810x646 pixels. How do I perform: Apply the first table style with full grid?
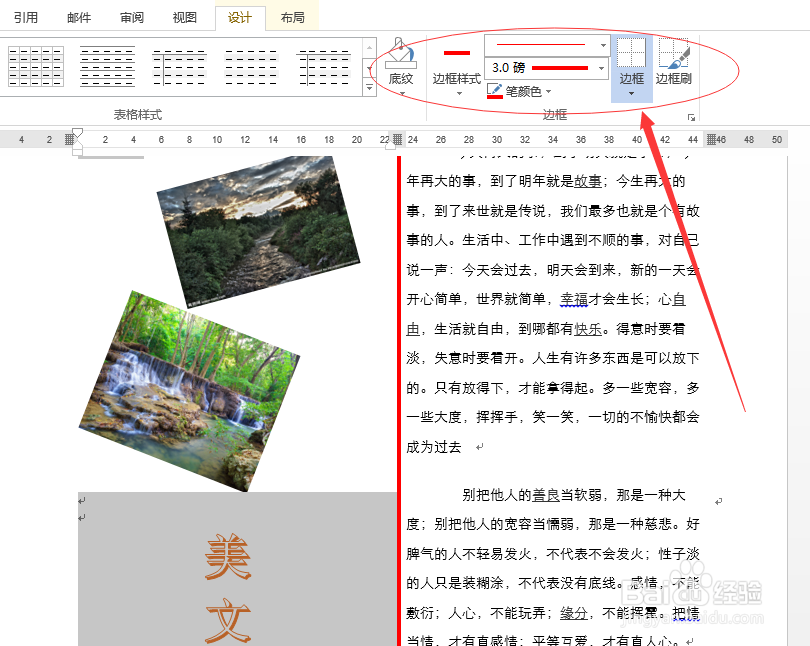36,66
